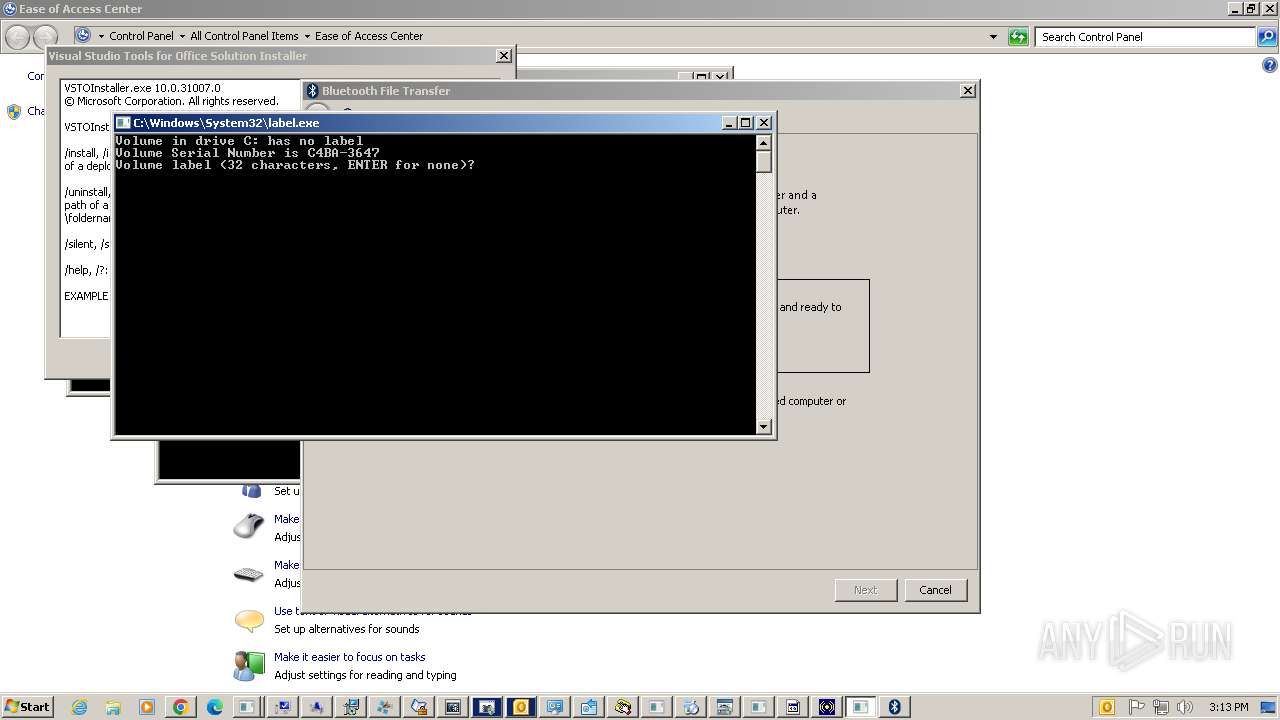Click 'Set up alternatives for sounds' text
1280x720 pixels.
[x=347, y=629]
